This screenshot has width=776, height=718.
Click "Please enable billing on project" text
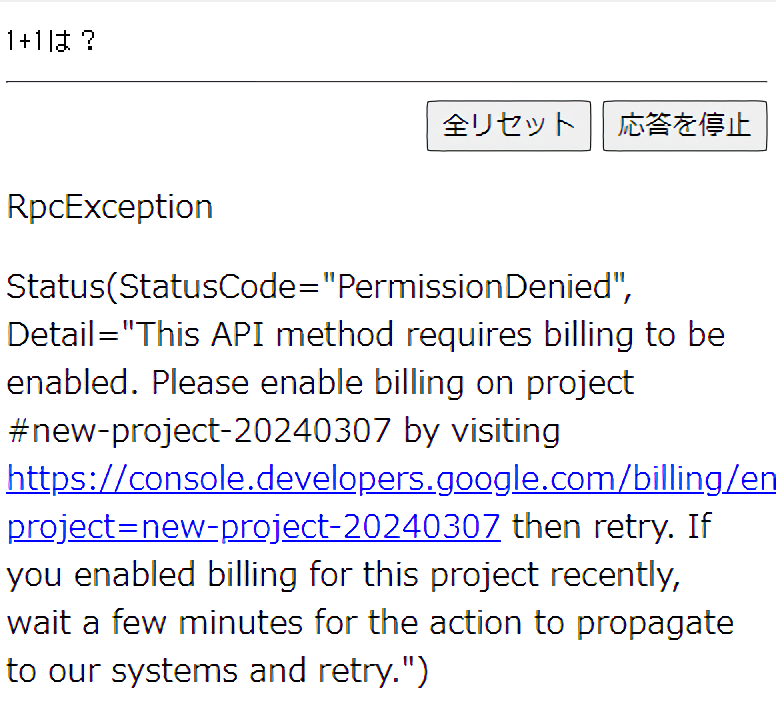pyautogui.click(x=393, y=383)
